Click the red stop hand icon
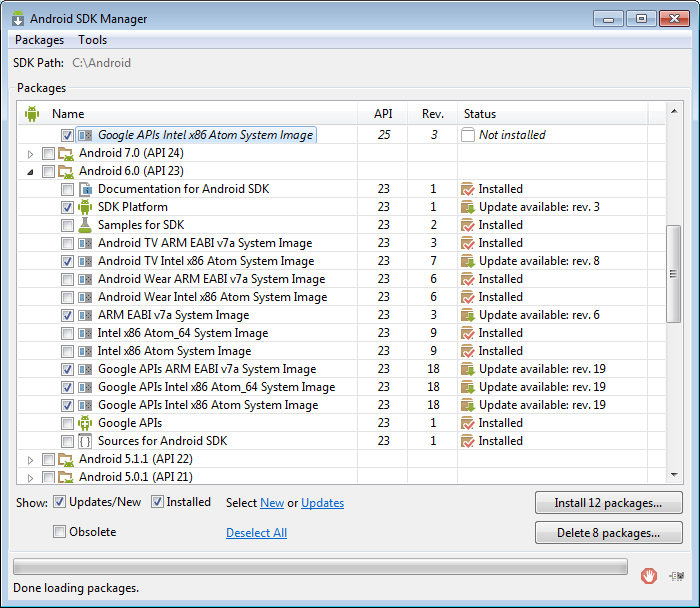The width and height of the screenshot is (700, 608). [x=649, y=575]
